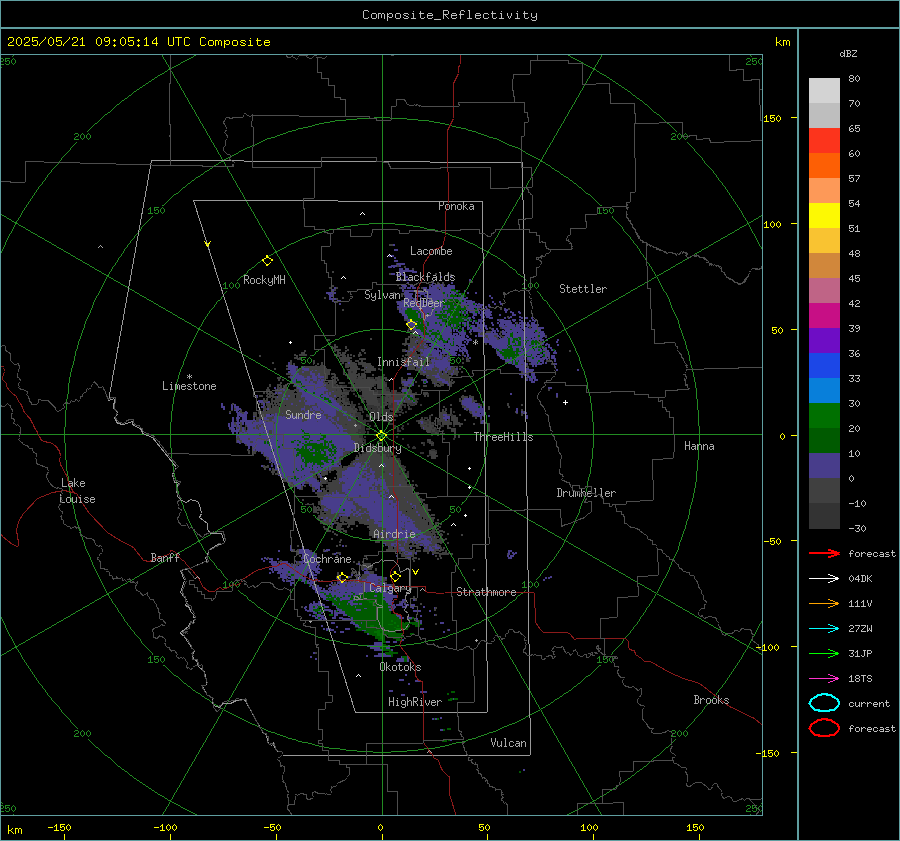Click the asterisk marker above Limestone
The height and width of the screenshot is (841, 900).
pyautogui.click(x=189, y=377)
